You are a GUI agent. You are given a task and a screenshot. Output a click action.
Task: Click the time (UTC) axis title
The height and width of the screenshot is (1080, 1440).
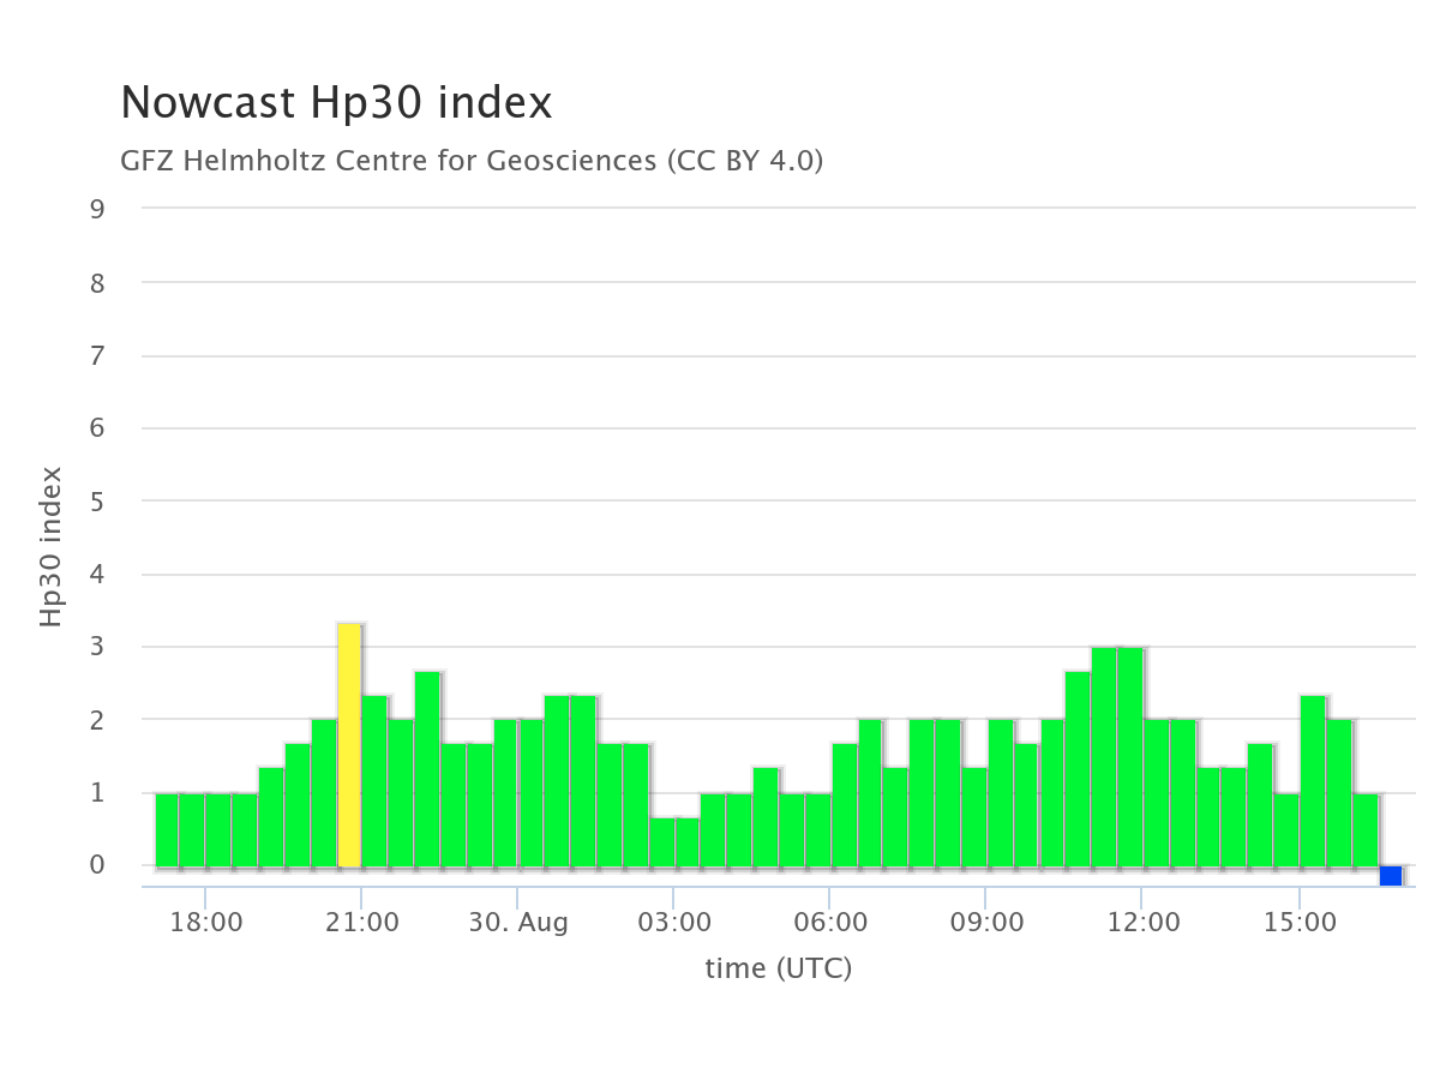778,968
